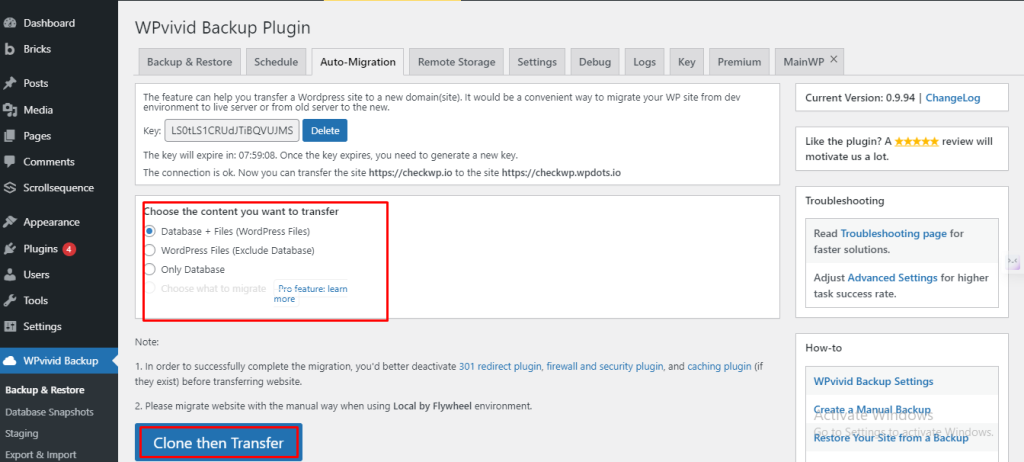Open the Auto-Migration tab
Viewport: 1024px width, 462px height.
358,62
